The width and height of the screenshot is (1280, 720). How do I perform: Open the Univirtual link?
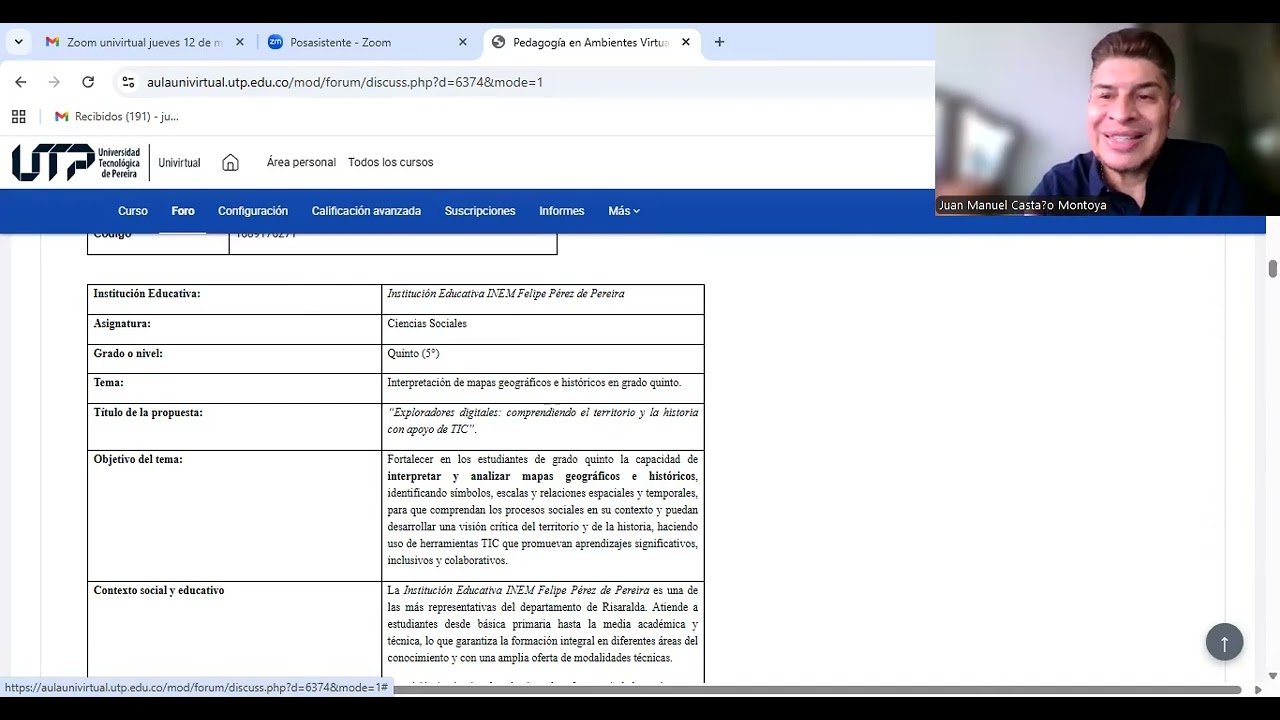(x=179, y=163)
